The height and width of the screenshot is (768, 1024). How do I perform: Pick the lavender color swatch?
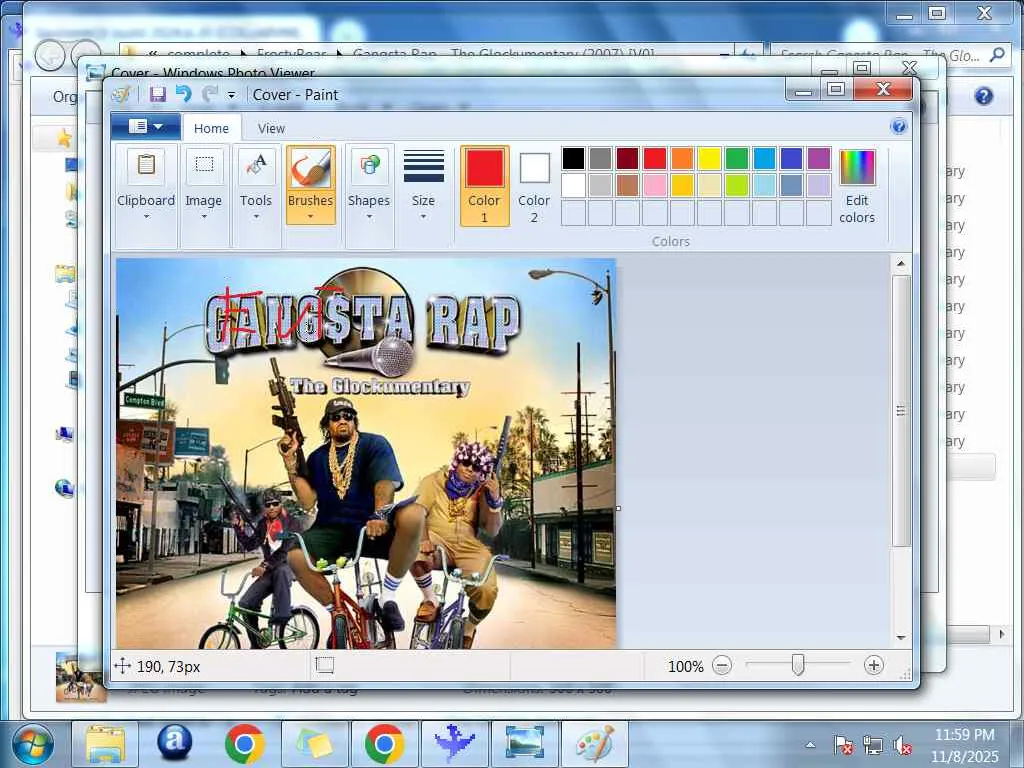click(819, 185)
